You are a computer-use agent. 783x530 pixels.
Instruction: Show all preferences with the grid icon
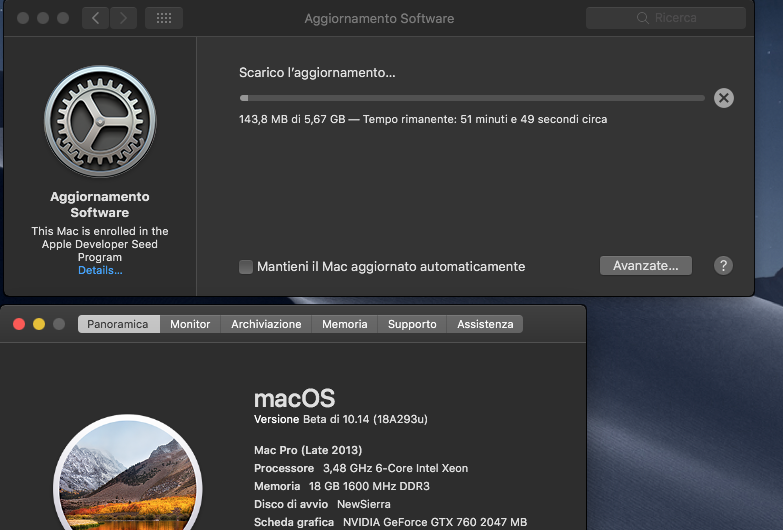164,18
